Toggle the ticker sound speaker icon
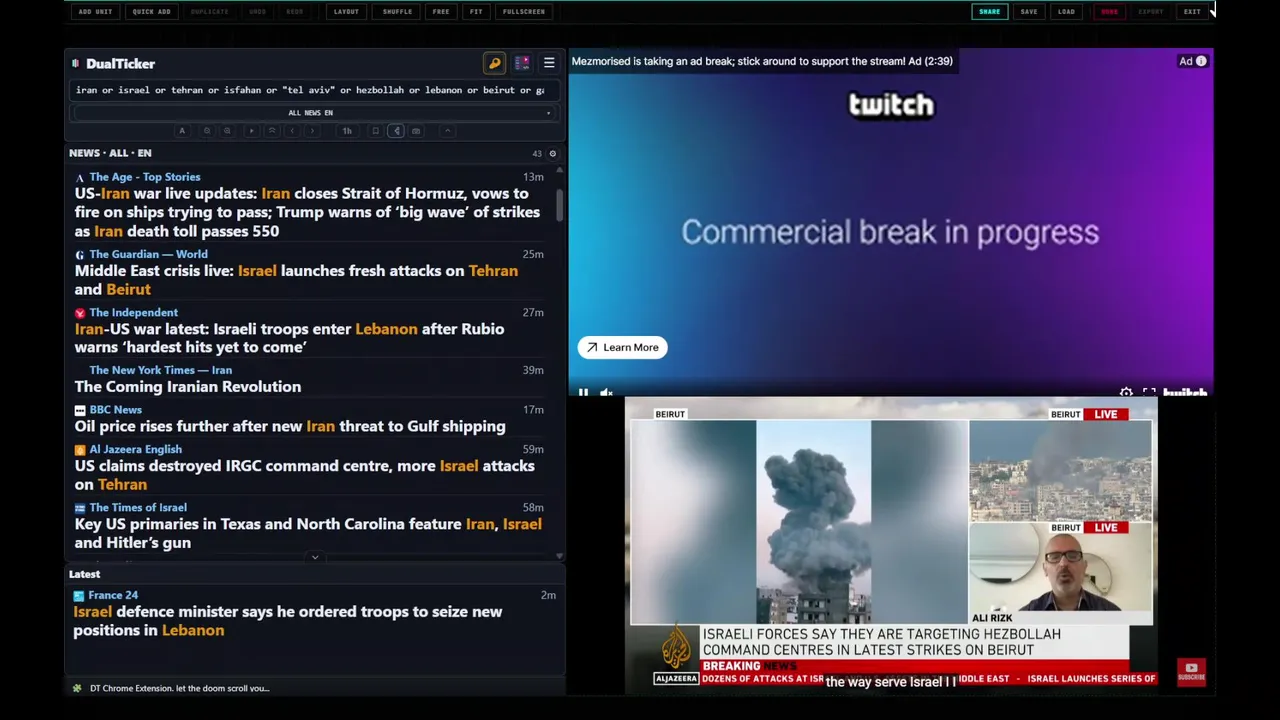Screen dimensions: 1280x720 click(396, 131)
